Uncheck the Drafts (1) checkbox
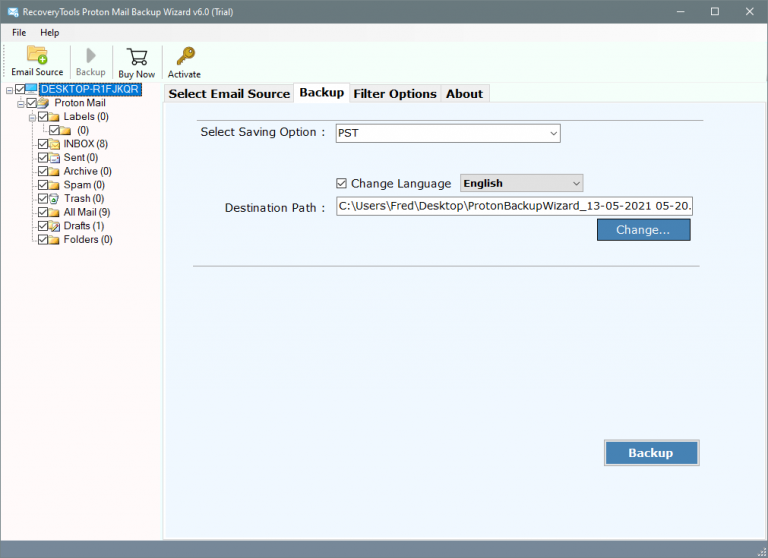This screenshot has width=768, height=558. click(x=43, y=226)
